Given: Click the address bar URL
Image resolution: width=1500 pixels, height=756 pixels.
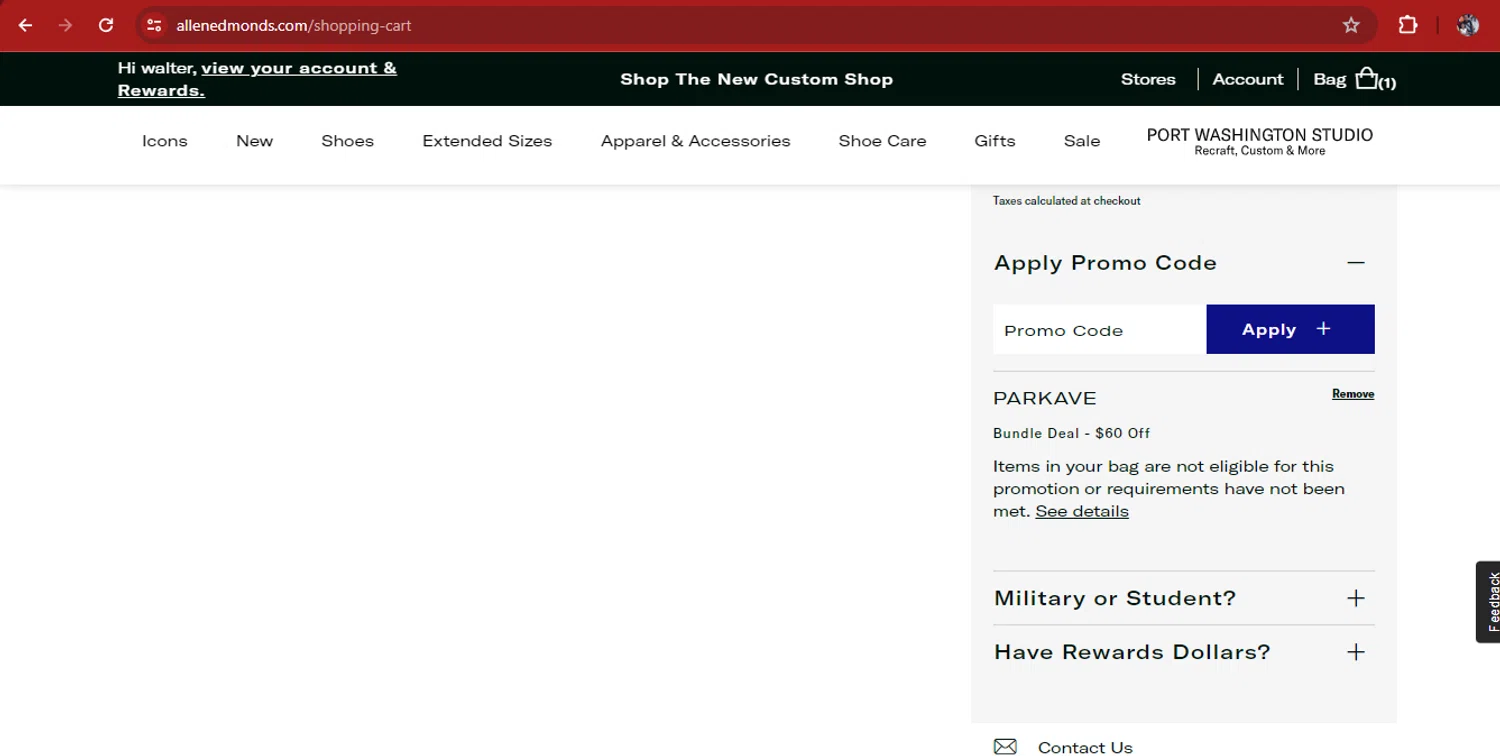Looking at the screenshot, I should pos(294,26).
